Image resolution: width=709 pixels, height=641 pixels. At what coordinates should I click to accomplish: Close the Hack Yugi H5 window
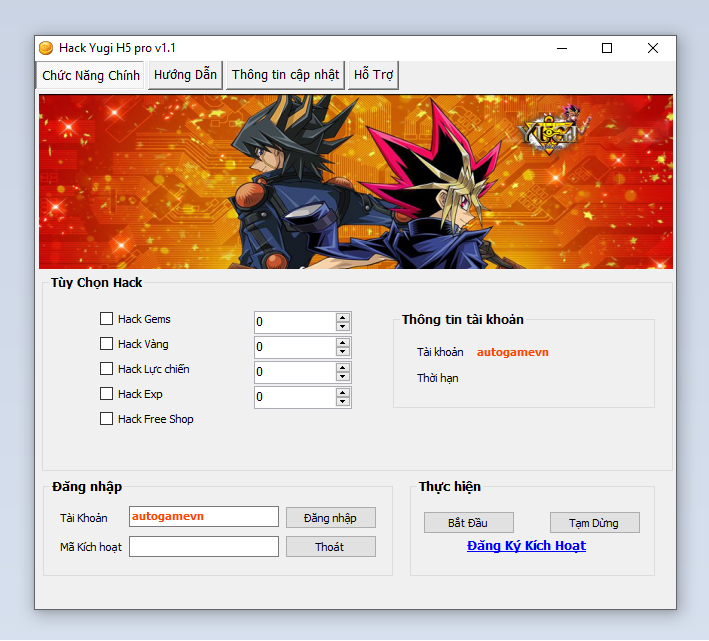click(x=652, y=48)
